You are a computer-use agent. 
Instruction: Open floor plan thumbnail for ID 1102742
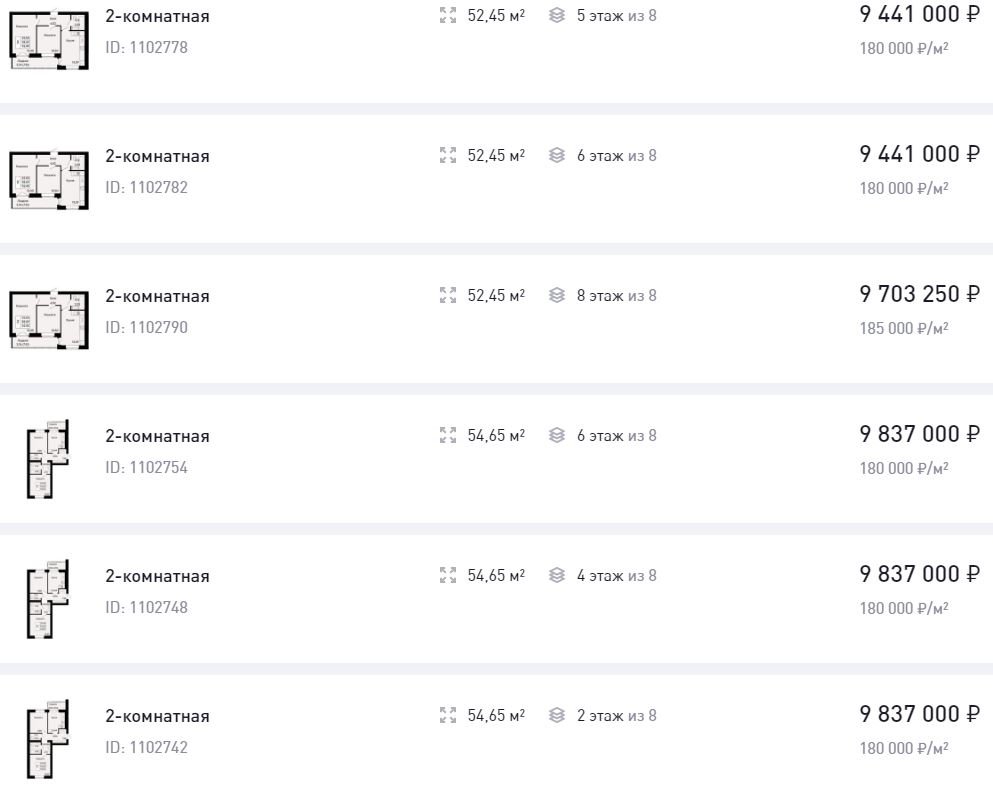[x=47, y=739]
